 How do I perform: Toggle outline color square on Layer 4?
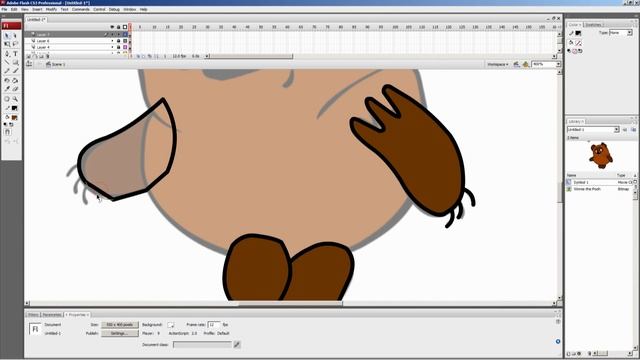(125, 47)
